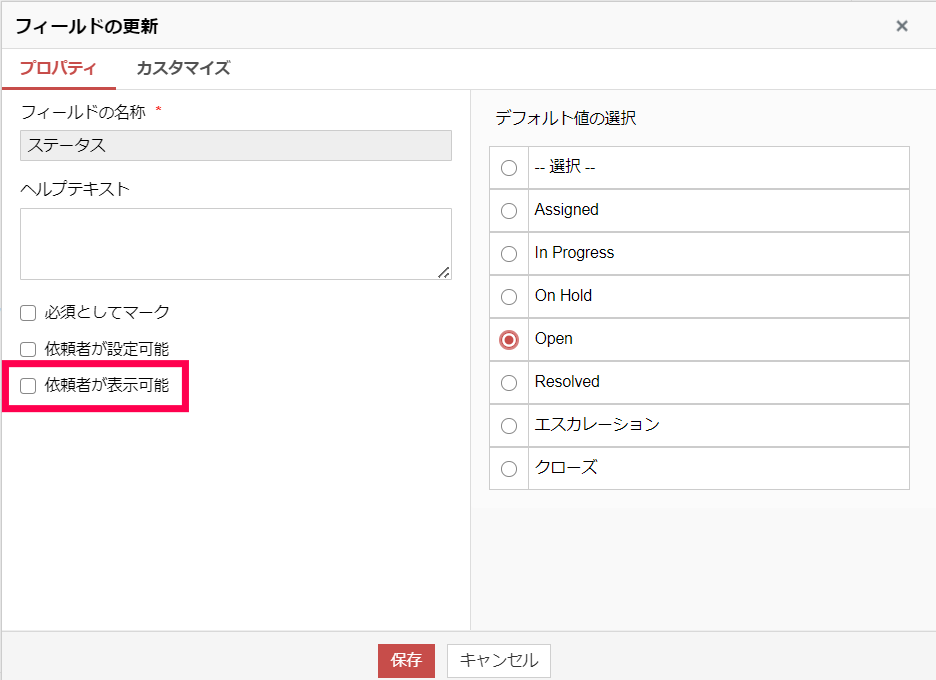Select the エスカレーション radio option
936x680 pixels.
tap(509, 426)
